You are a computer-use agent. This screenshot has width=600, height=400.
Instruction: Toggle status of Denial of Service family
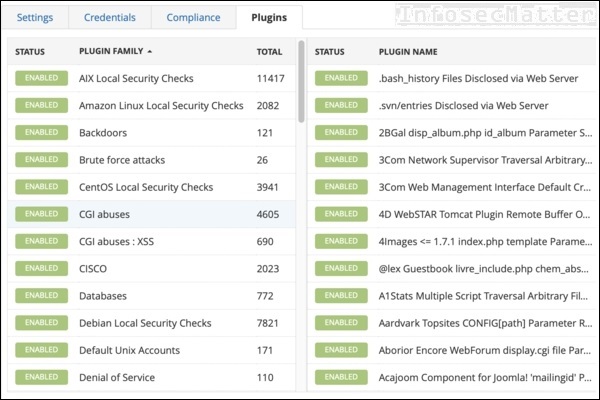41,377
